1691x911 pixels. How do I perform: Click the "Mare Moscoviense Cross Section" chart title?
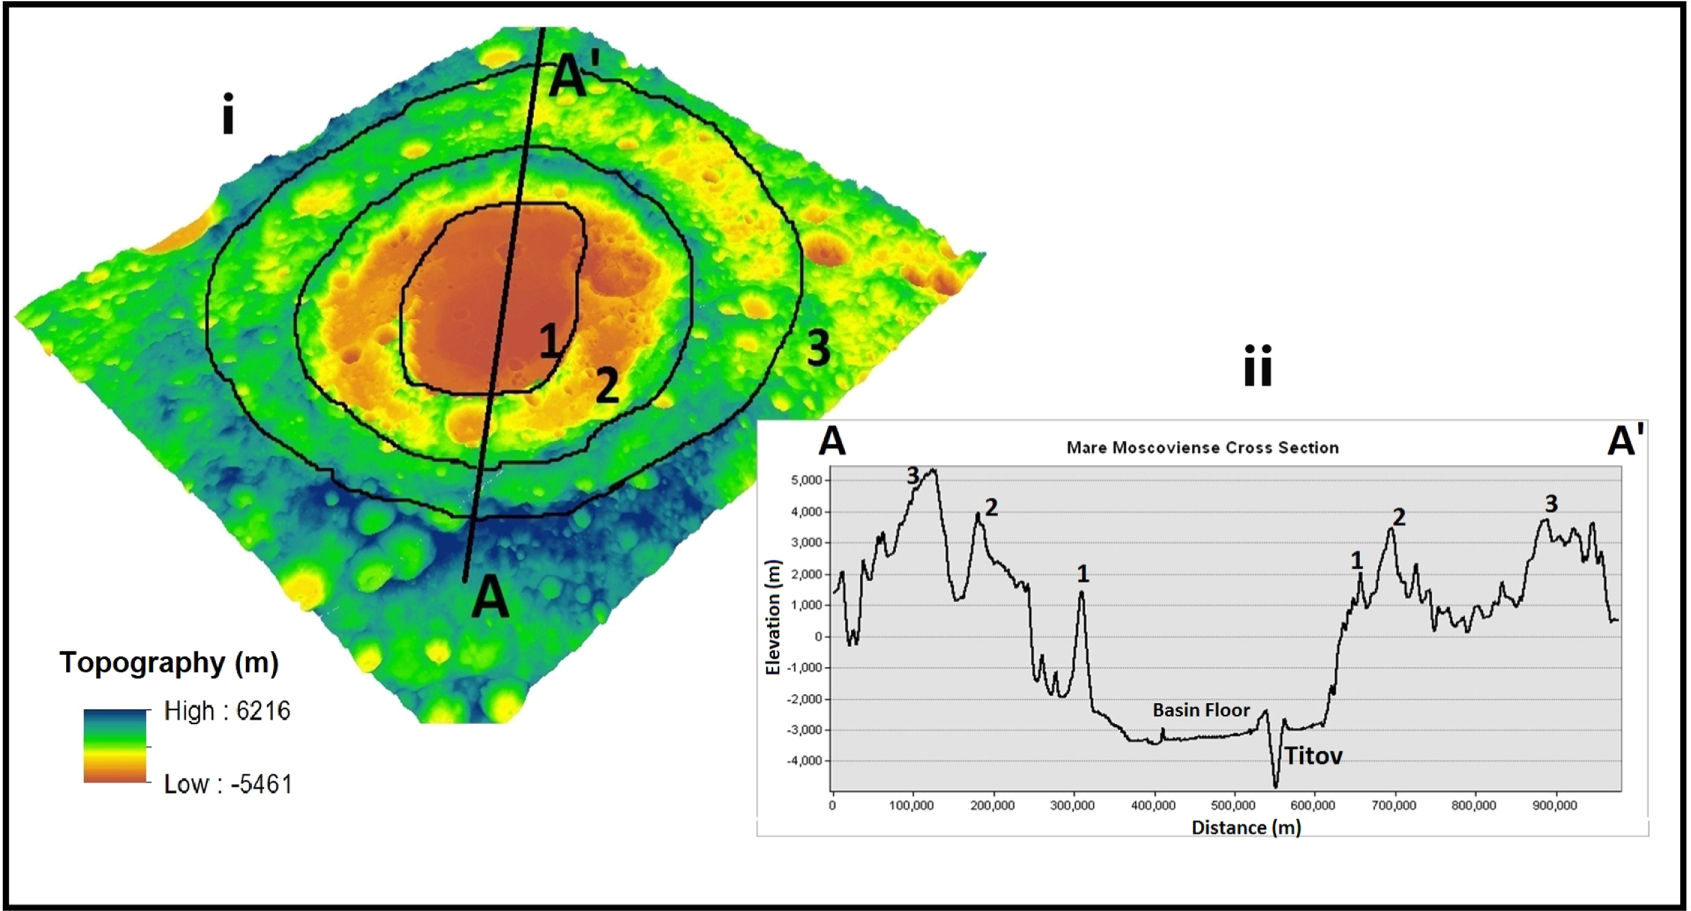[1202, 448]
